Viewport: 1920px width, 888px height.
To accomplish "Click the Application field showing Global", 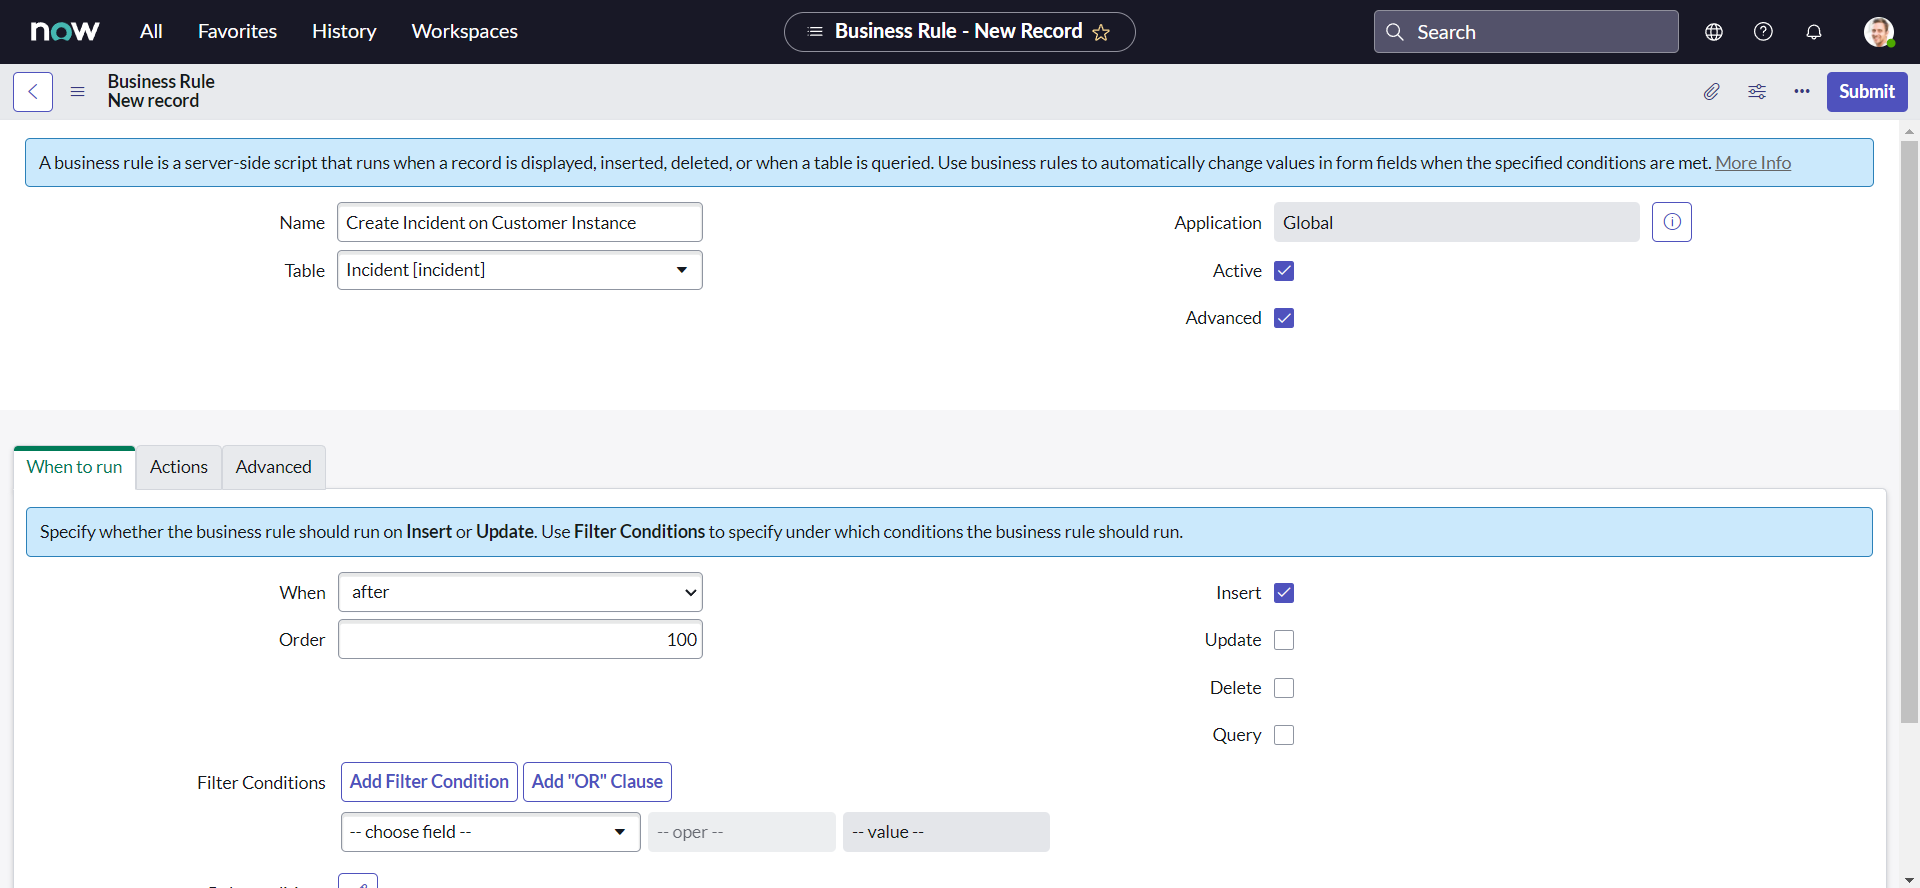I will pos(1456,222).
